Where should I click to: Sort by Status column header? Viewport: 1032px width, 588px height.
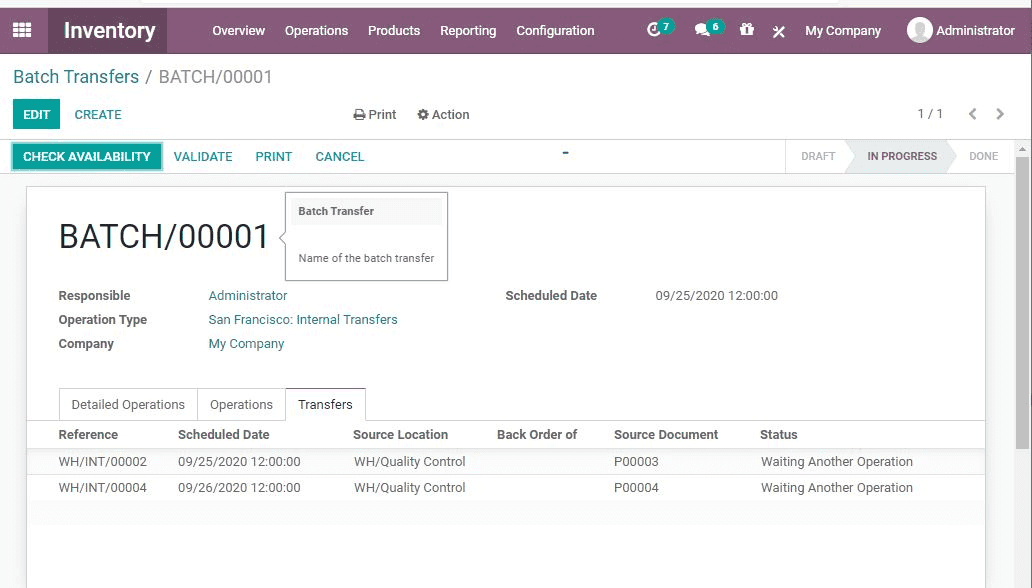point(779,435)
